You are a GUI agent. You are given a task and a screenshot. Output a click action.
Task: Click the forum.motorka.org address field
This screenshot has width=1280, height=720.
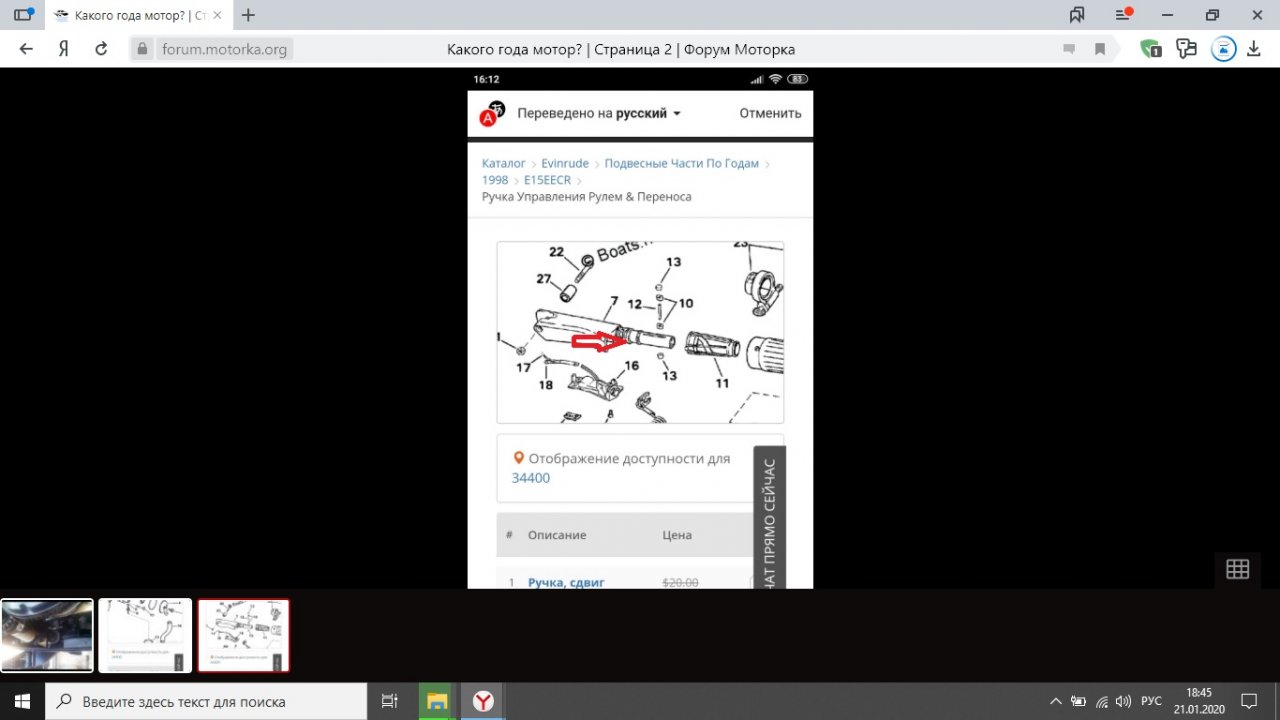pyautogui.click(x=224, y=49)
